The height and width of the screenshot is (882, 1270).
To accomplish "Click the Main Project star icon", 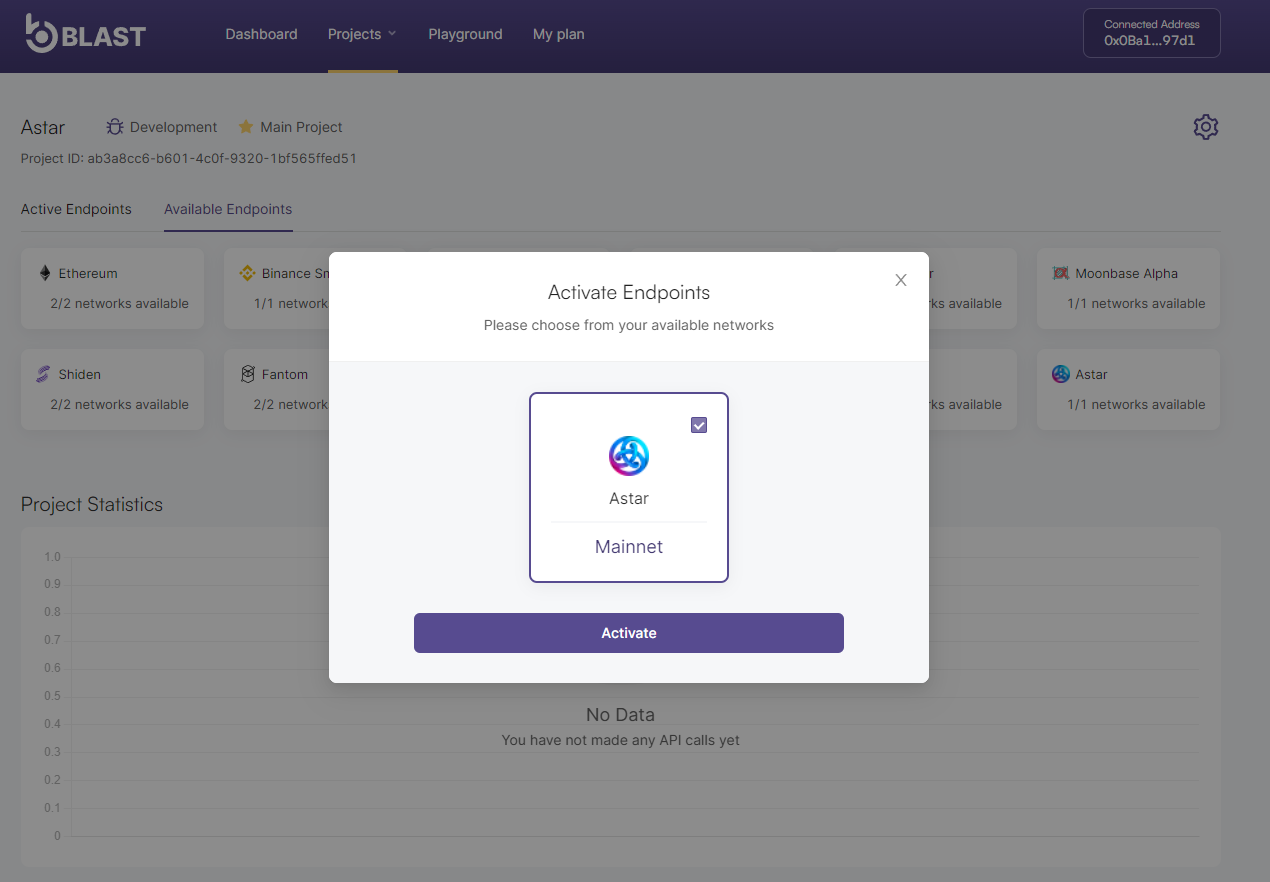I will (246, 127).
